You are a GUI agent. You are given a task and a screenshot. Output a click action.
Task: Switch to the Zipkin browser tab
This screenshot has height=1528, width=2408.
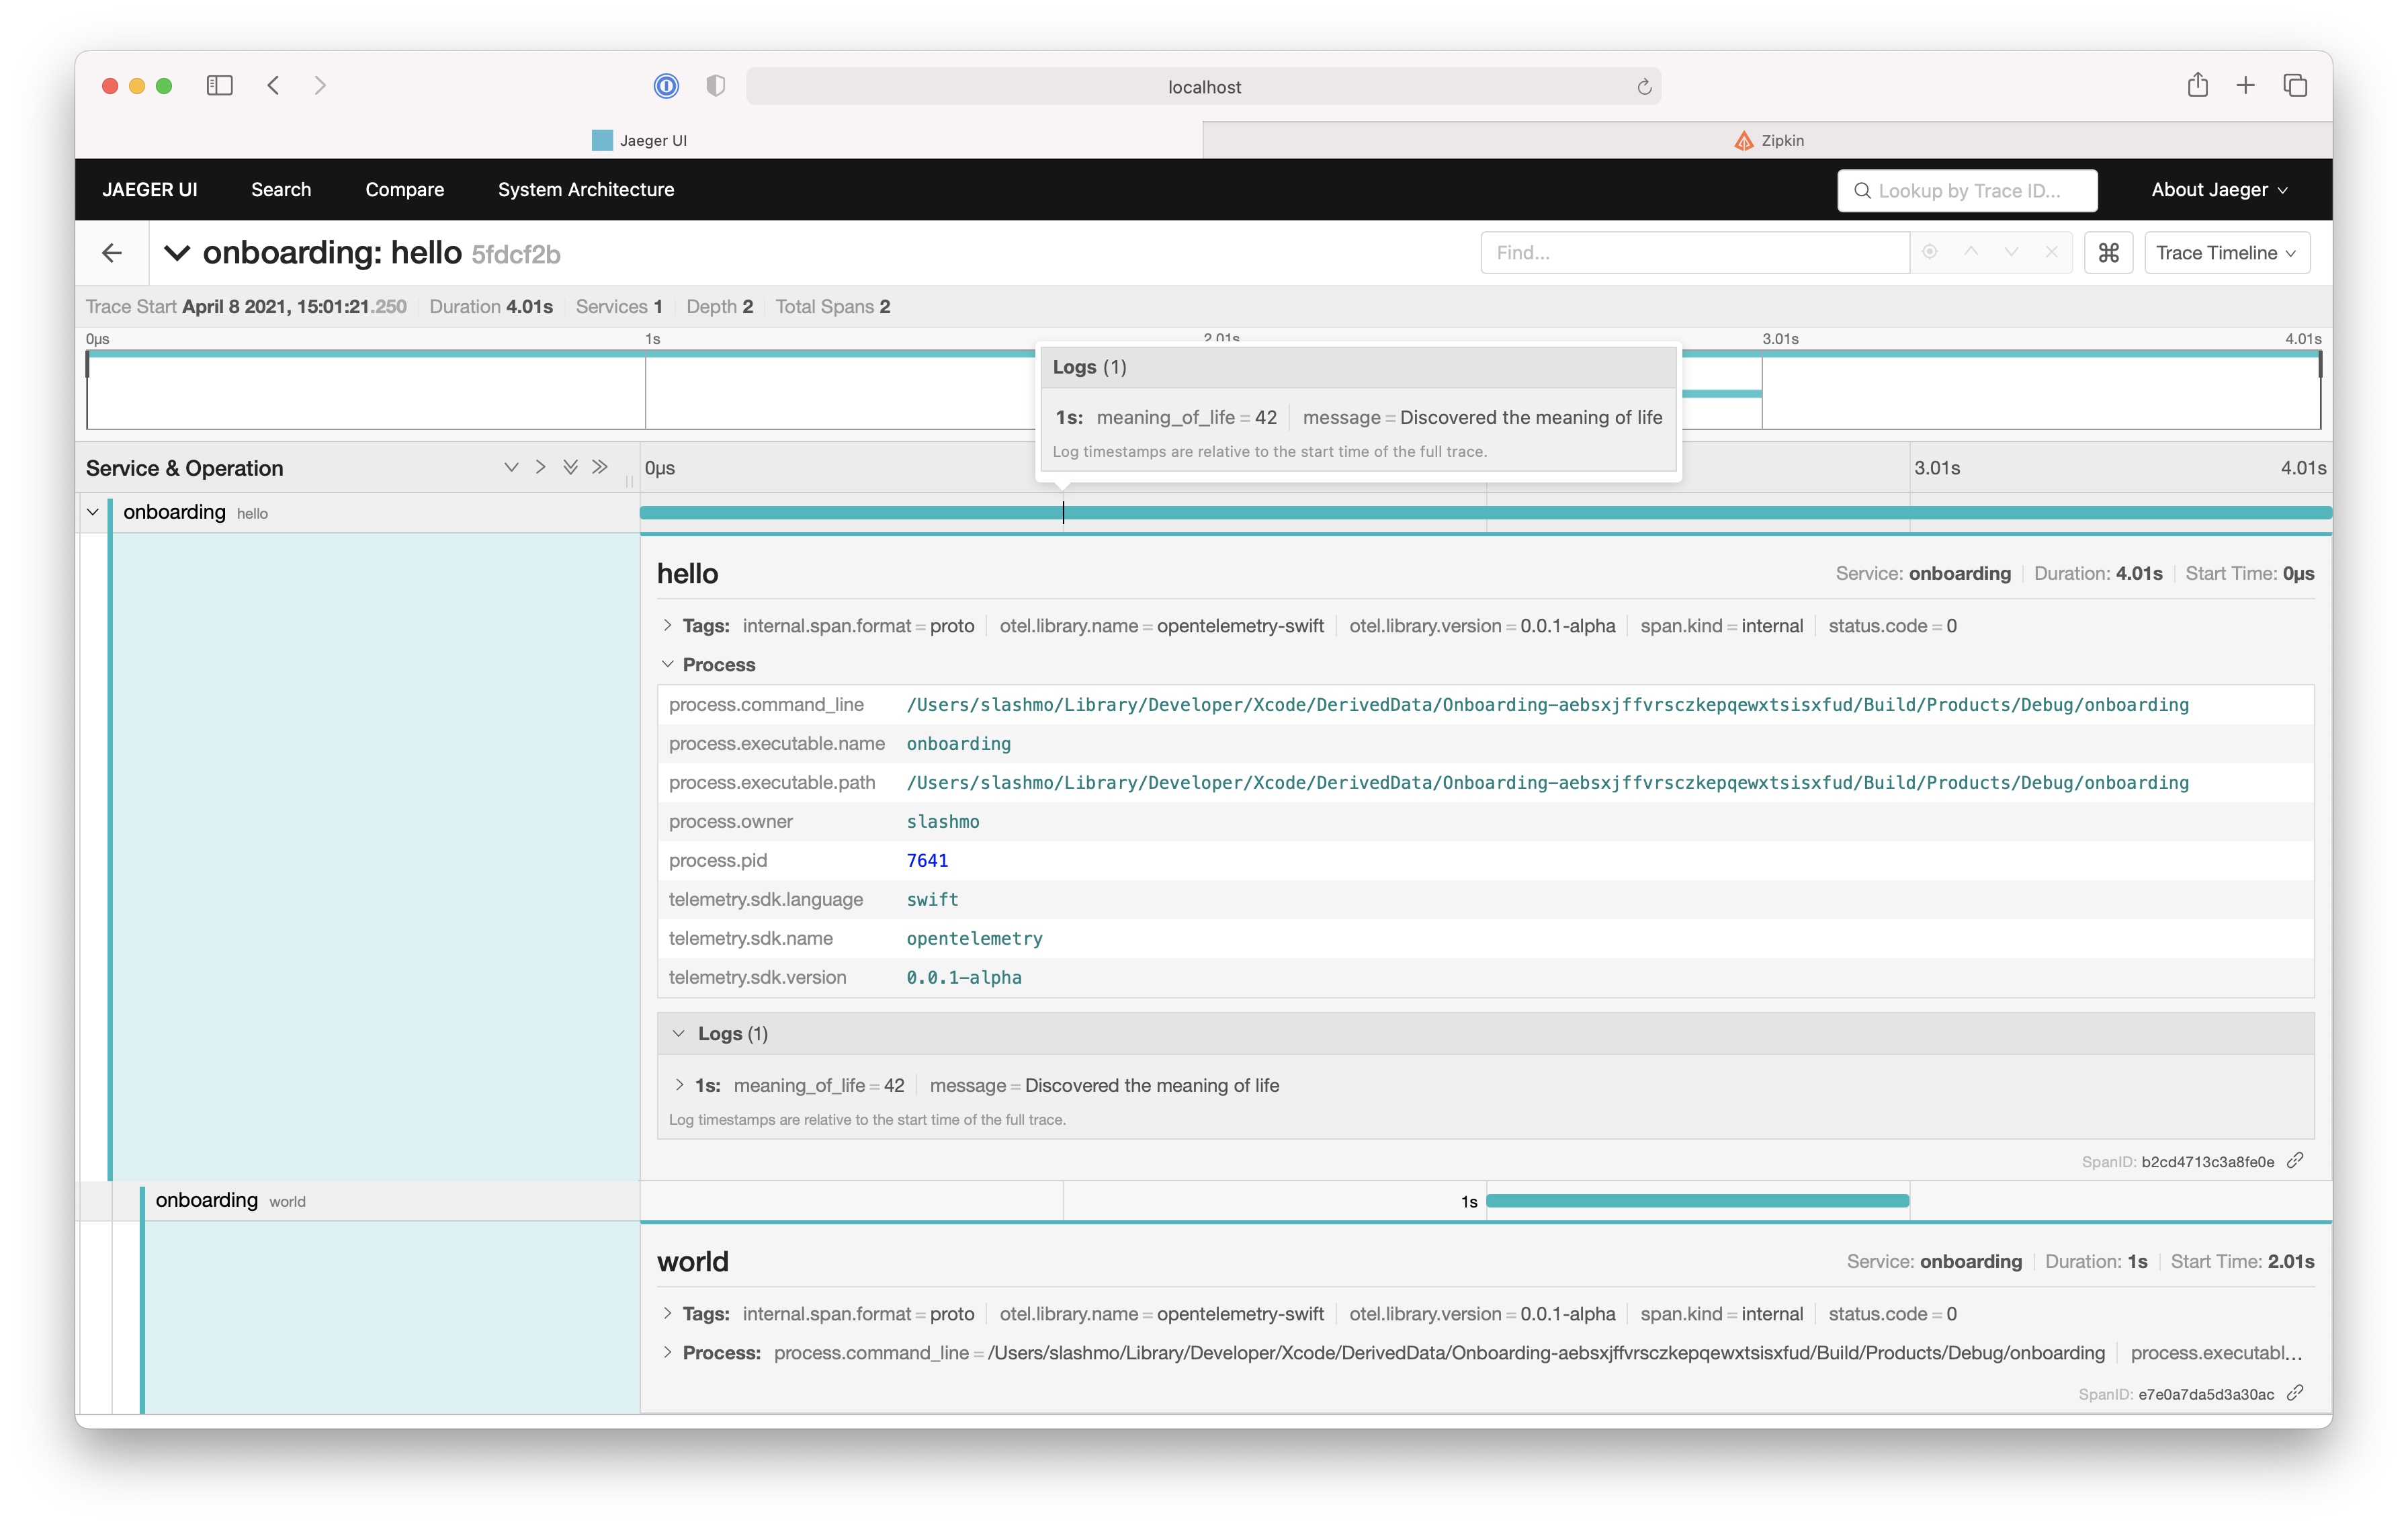pos(1768,140)
